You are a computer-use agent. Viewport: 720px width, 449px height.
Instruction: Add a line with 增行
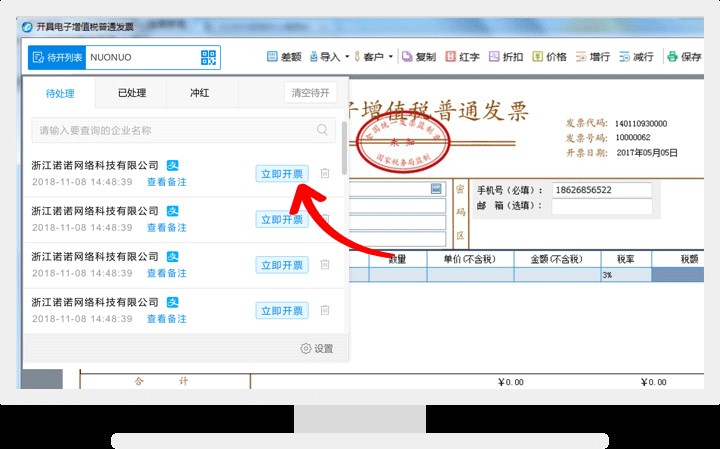point(593,56)
